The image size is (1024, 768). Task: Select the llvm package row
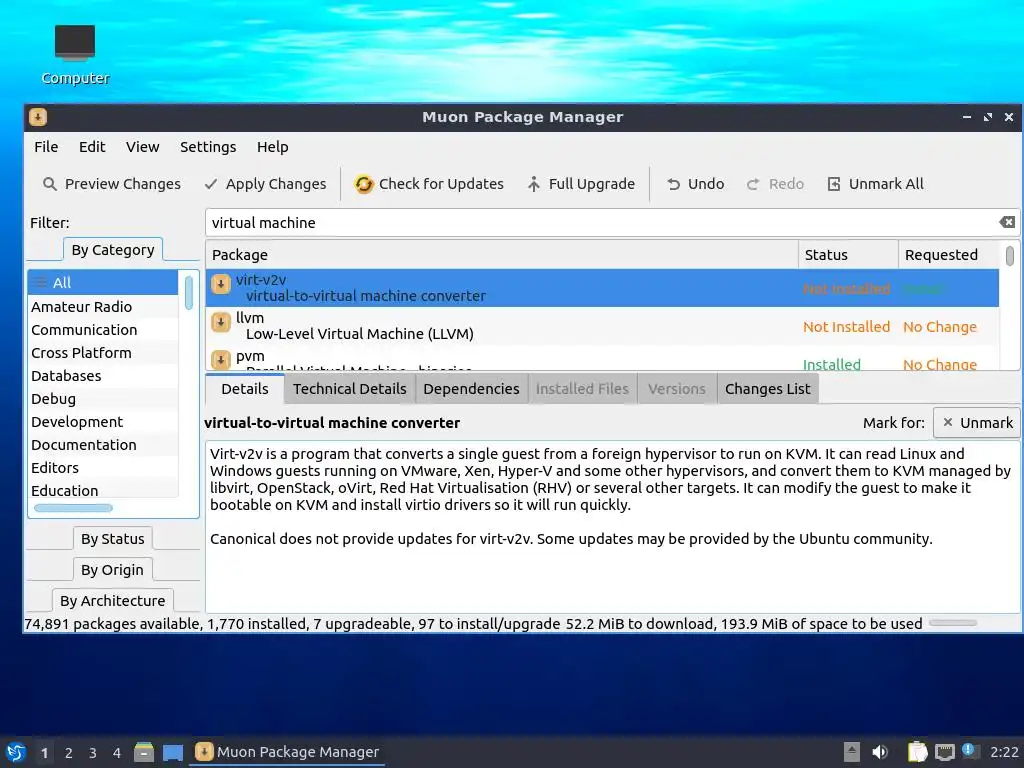coord(602,326)
